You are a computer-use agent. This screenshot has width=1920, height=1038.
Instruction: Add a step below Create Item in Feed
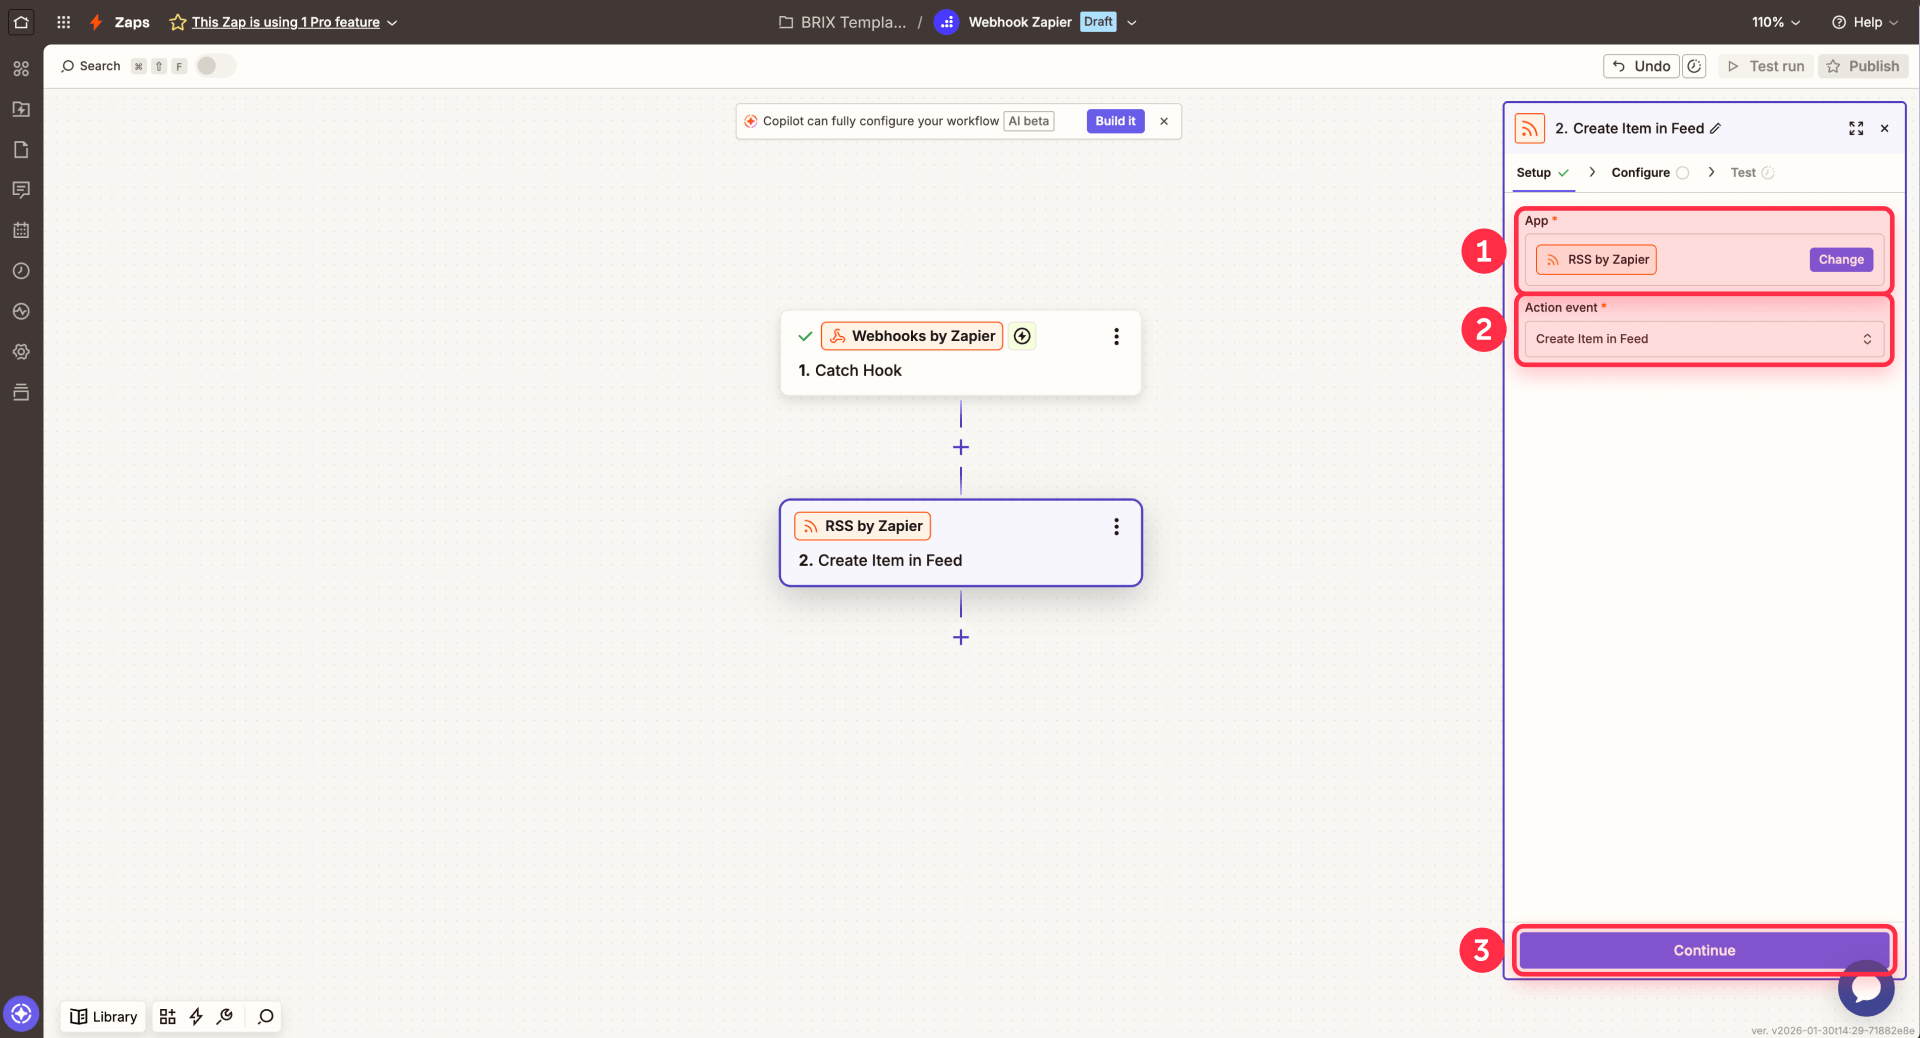tap(961, 637)
